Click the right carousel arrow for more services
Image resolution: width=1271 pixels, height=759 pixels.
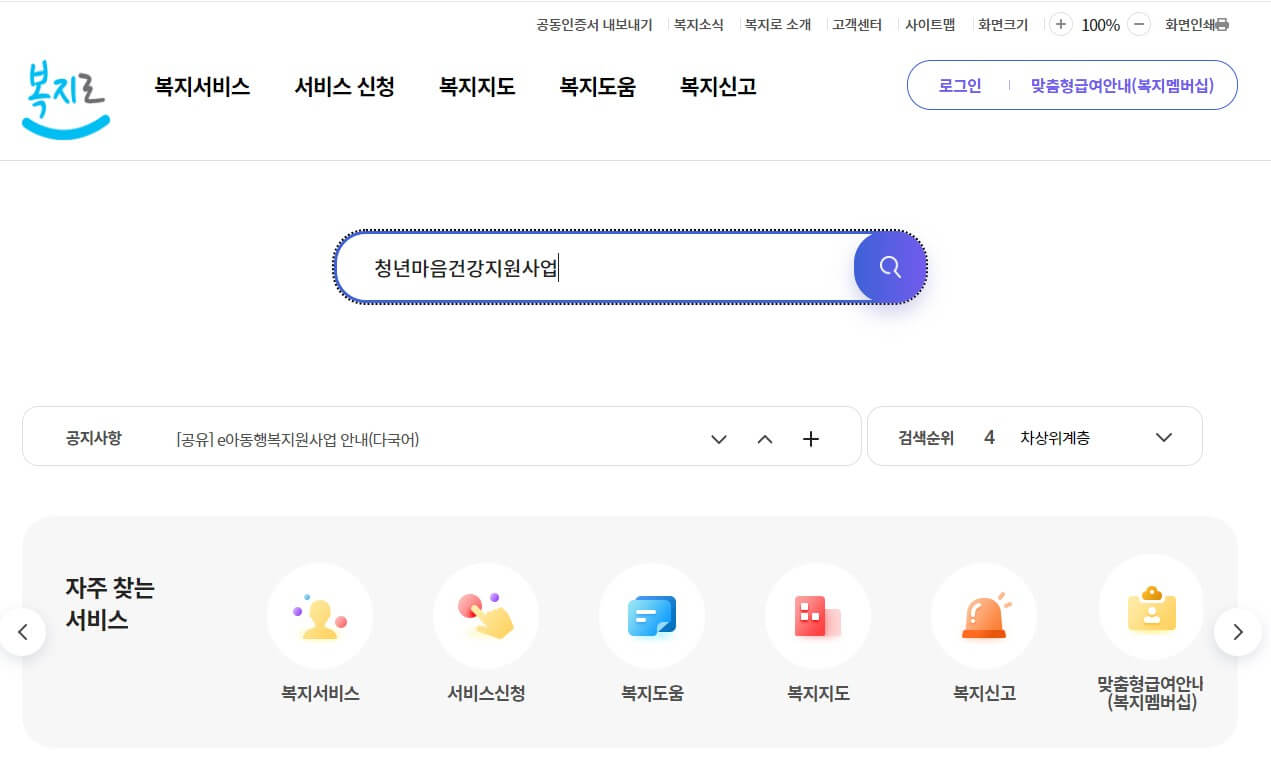1238,632
